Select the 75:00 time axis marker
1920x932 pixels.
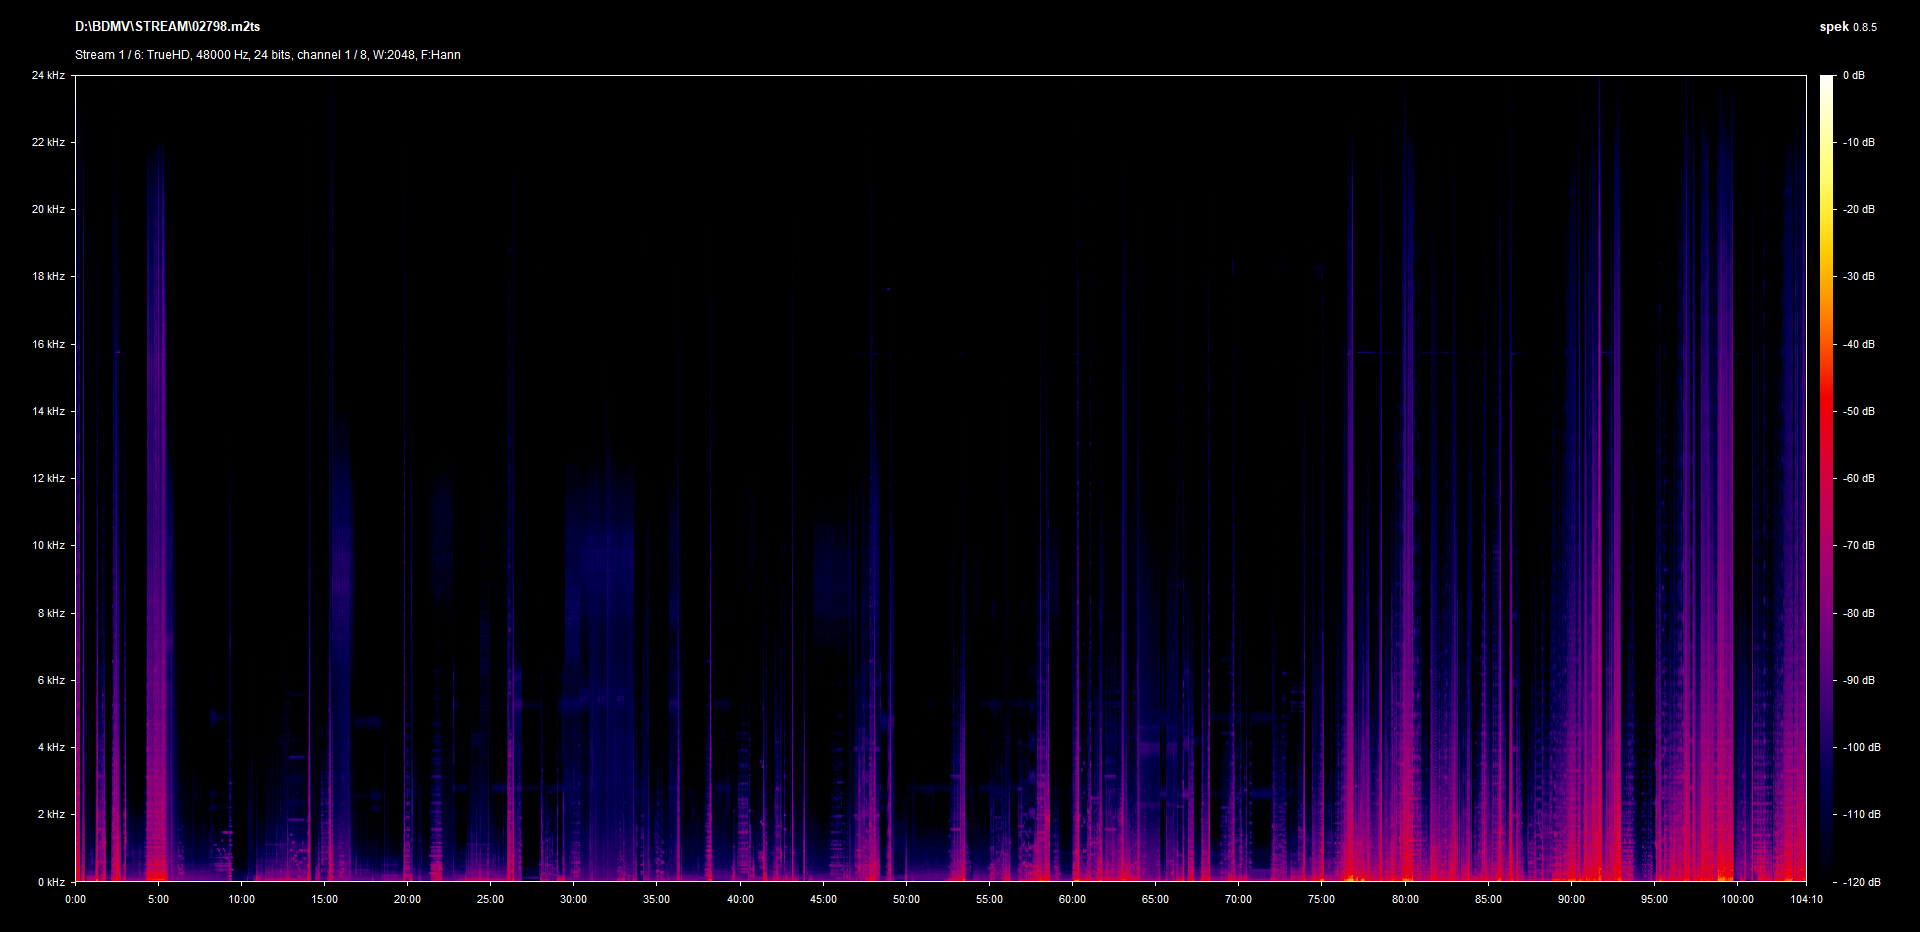click(x=1321, y=899)
